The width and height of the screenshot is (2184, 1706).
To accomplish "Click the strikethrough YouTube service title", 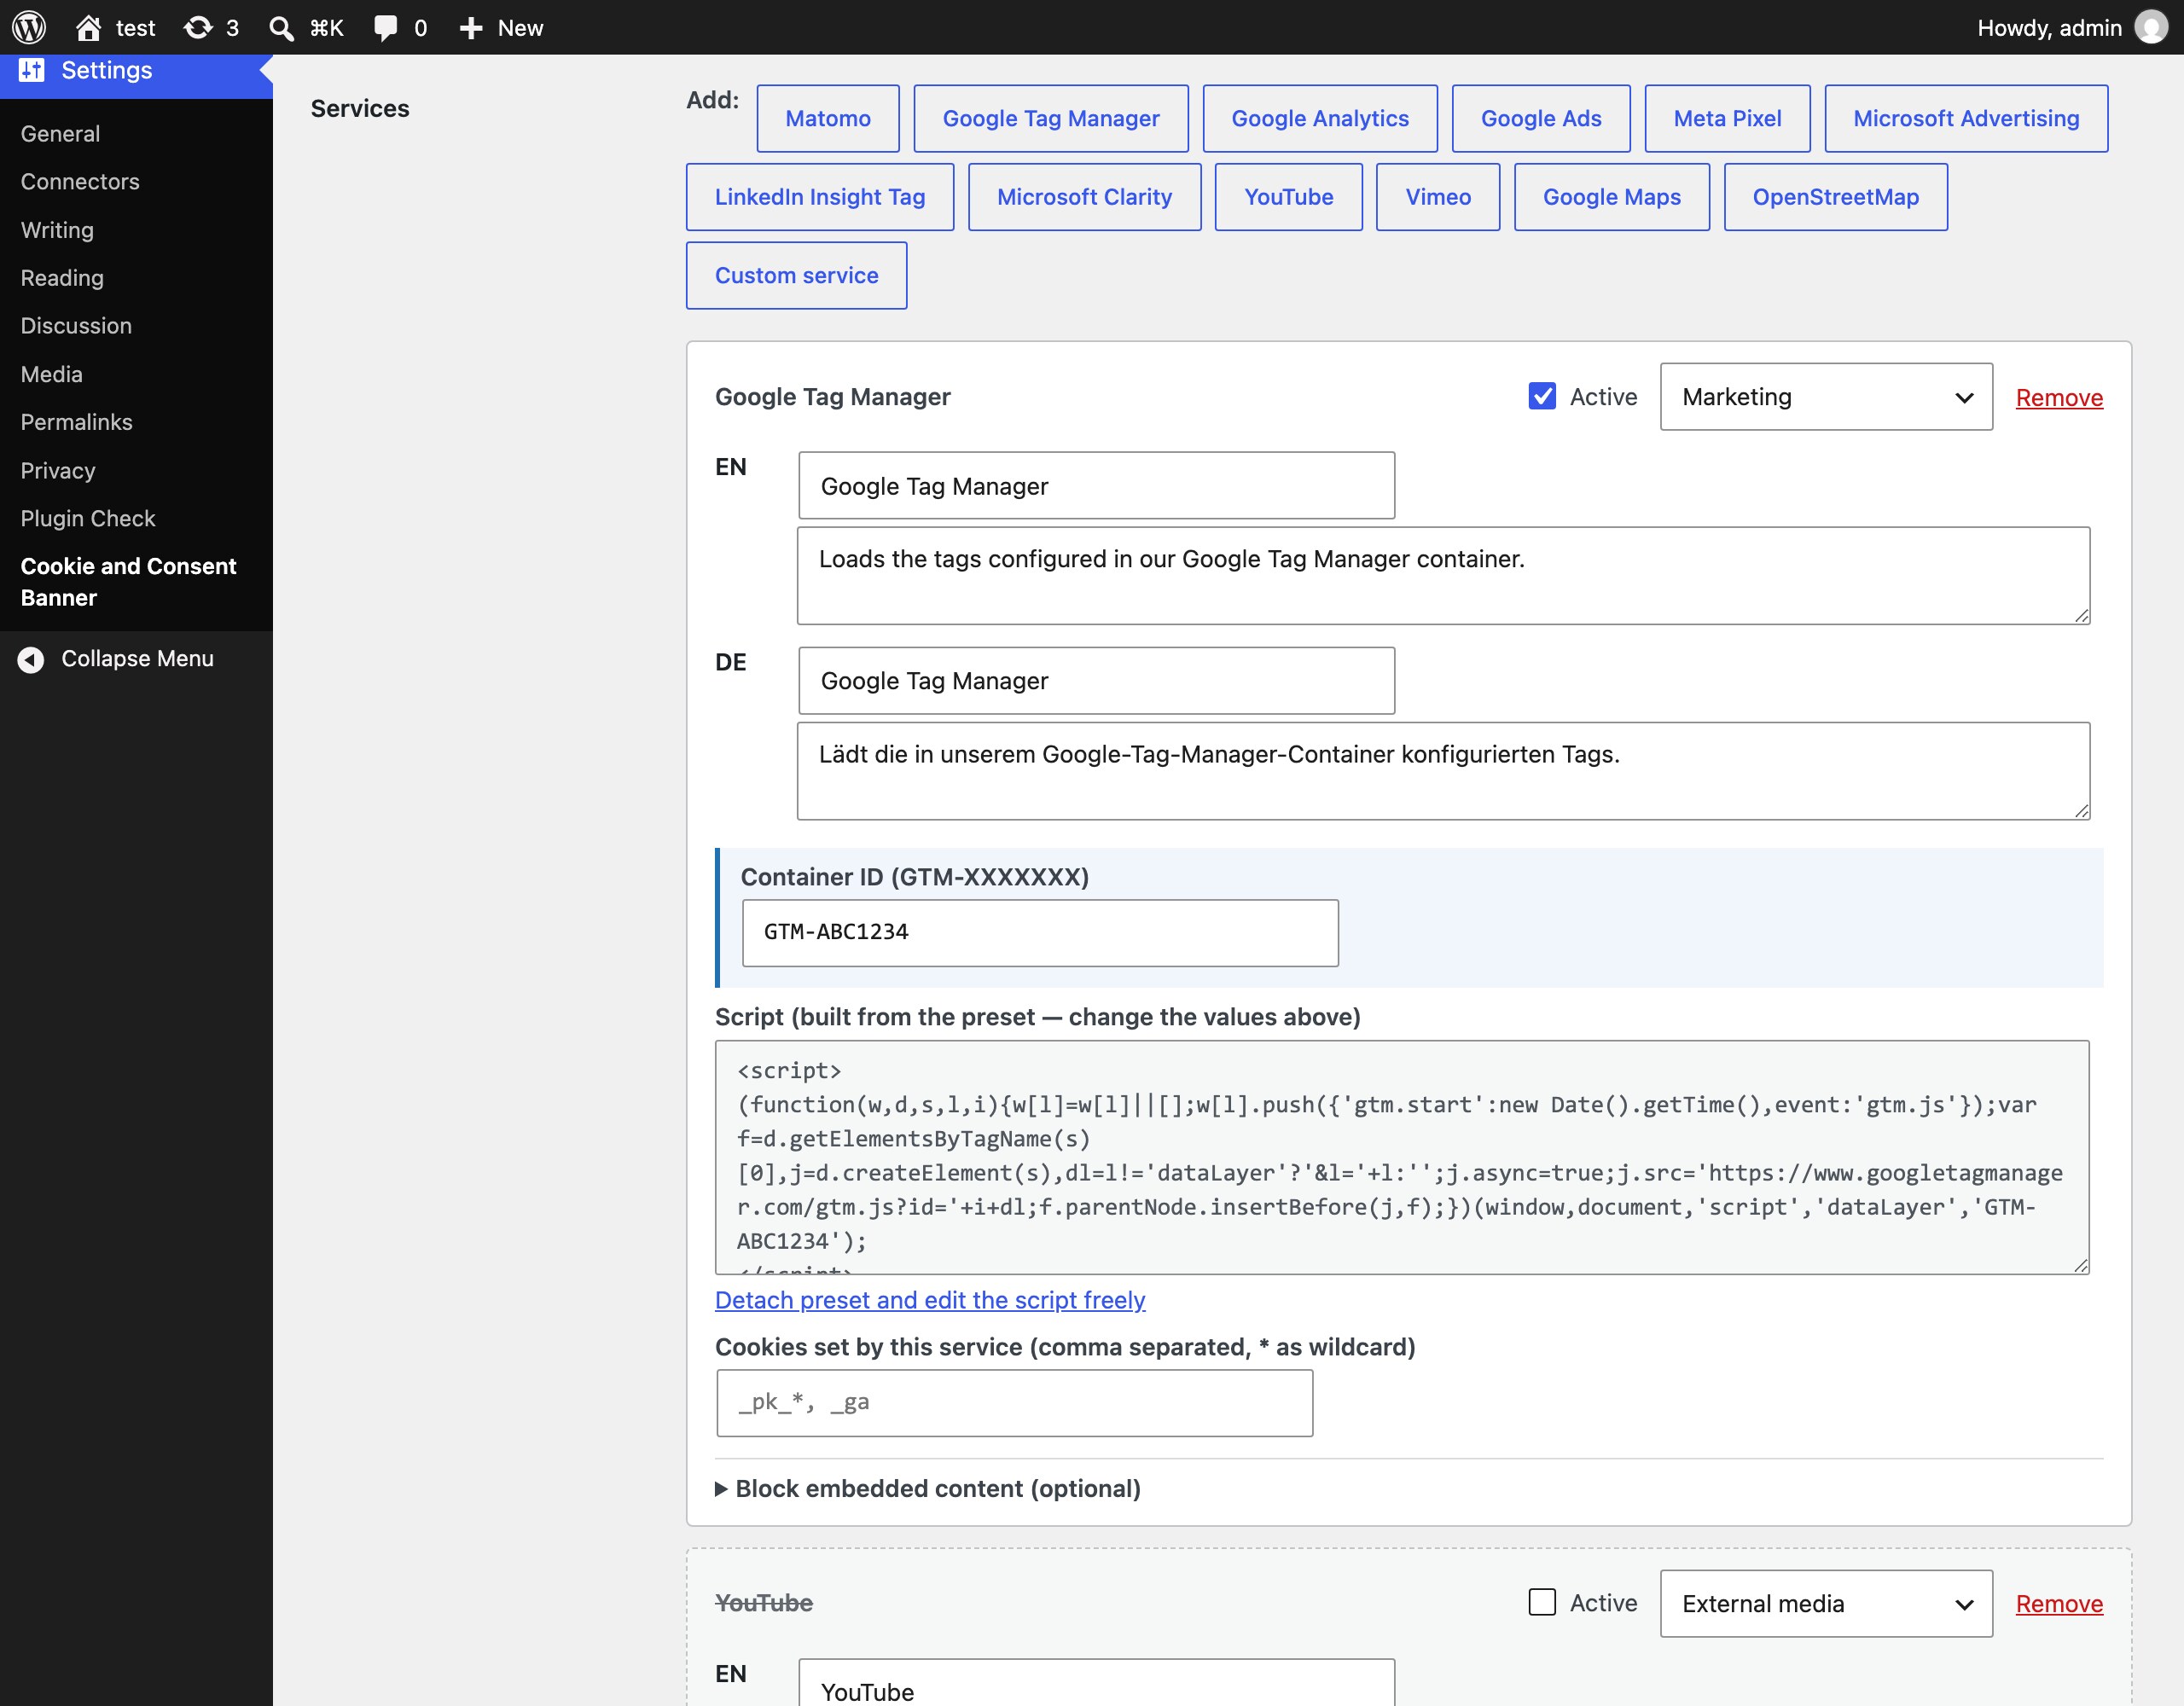I will pos(764,1602).
